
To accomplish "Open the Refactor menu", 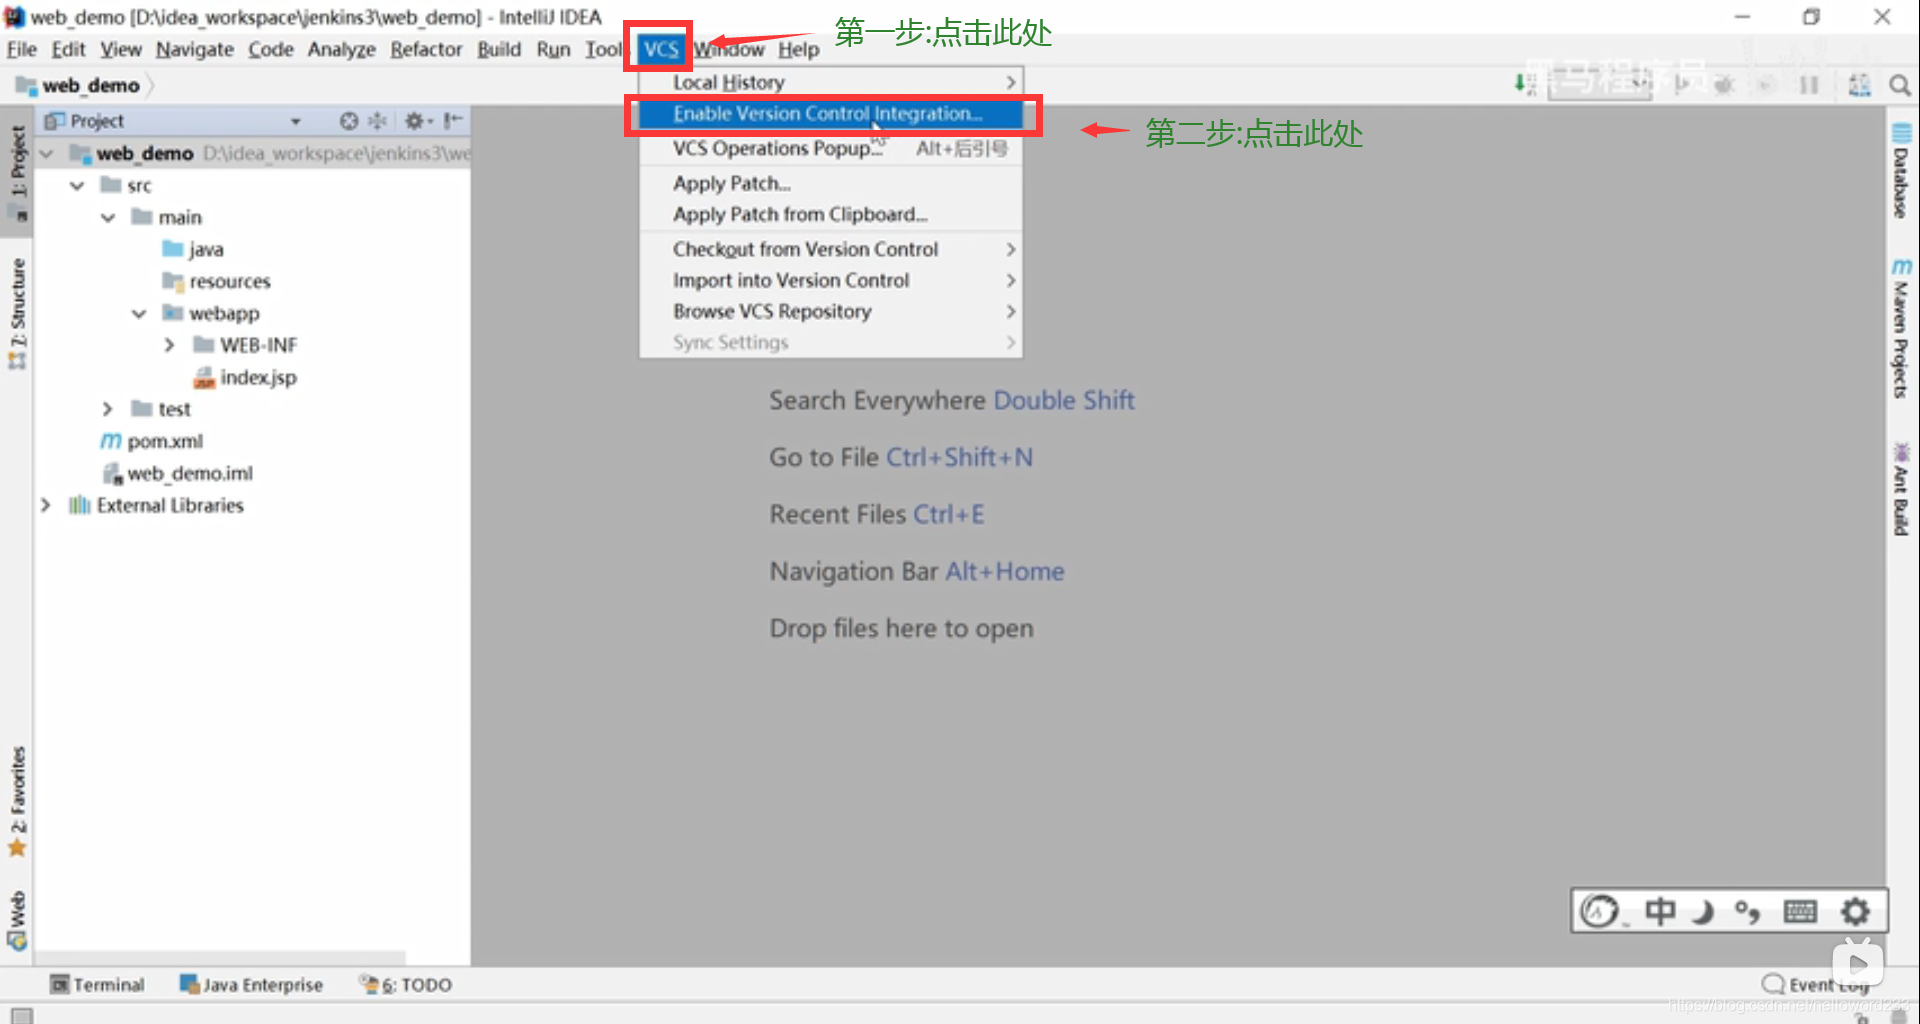I will [426, 49].
